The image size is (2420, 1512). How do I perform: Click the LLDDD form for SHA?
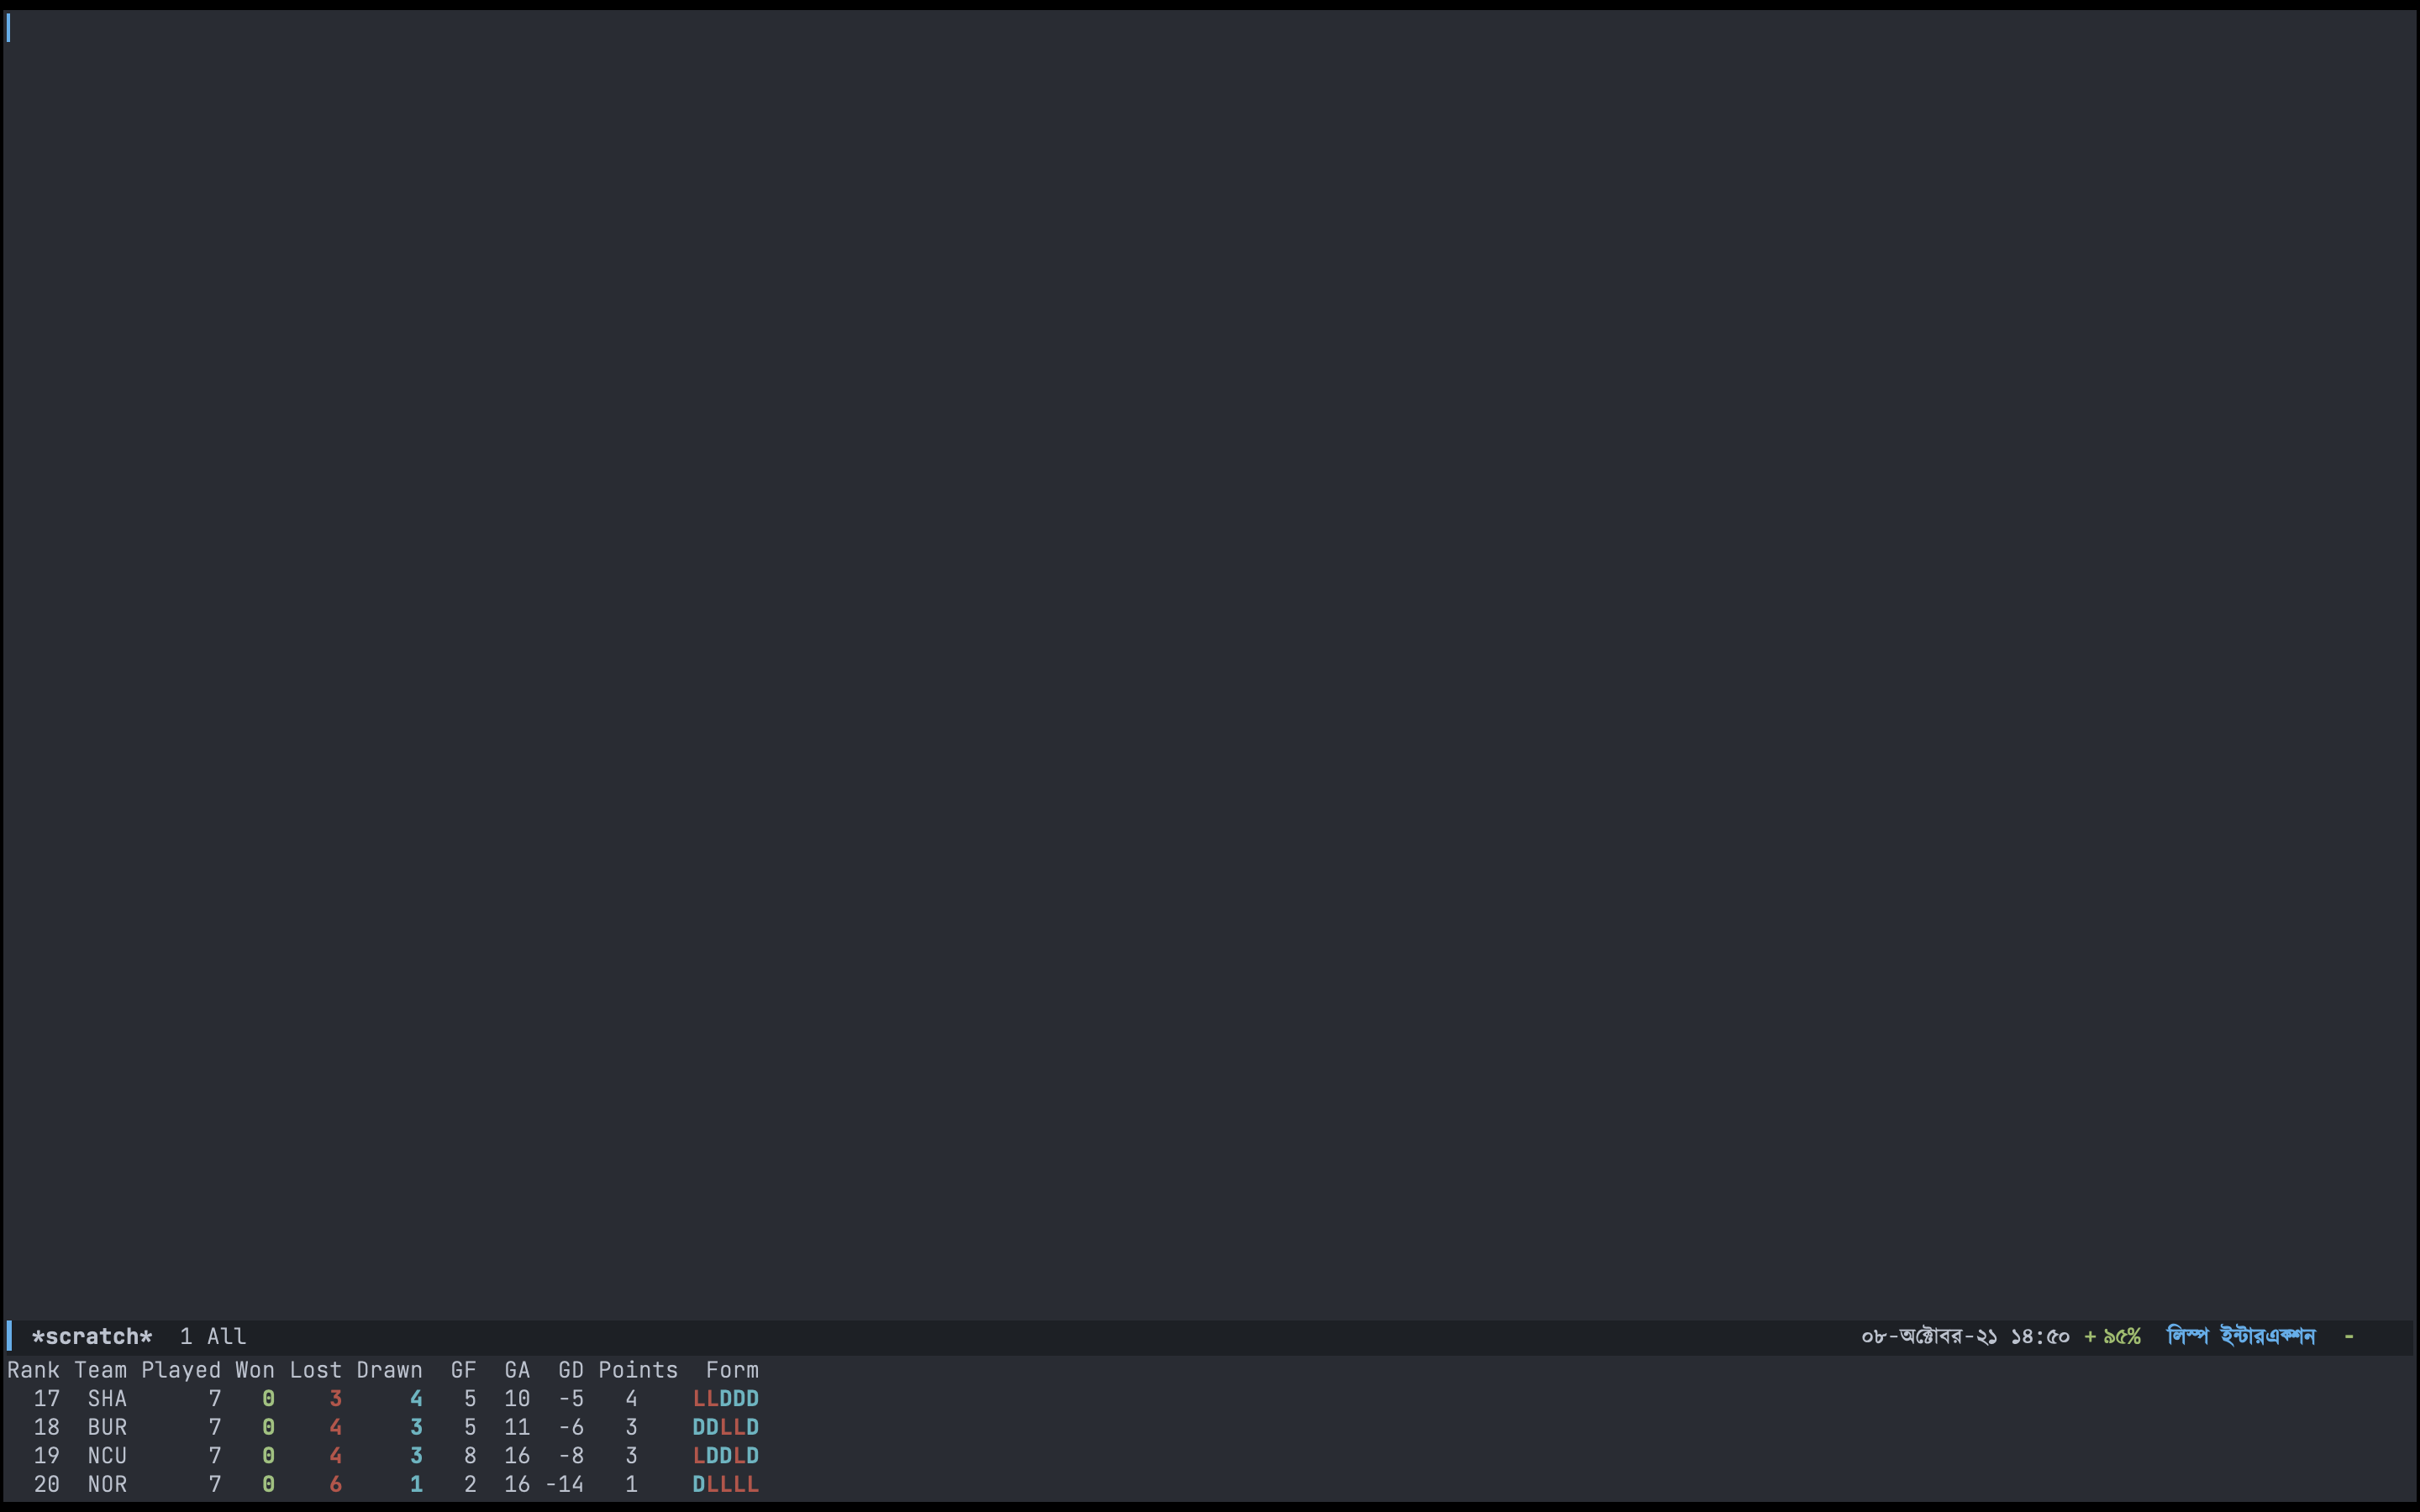pyautogui.click(x=725, y=1398)
